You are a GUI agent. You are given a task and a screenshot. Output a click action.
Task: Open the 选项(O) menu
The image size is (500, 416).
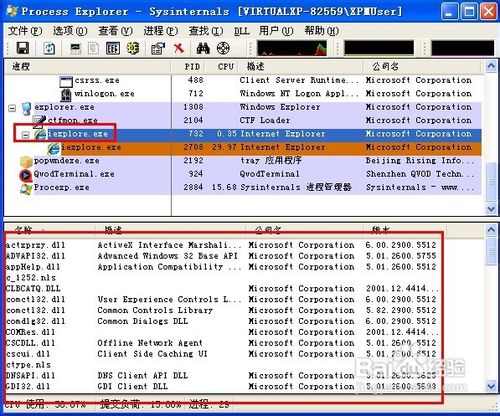tap(70, 31)
